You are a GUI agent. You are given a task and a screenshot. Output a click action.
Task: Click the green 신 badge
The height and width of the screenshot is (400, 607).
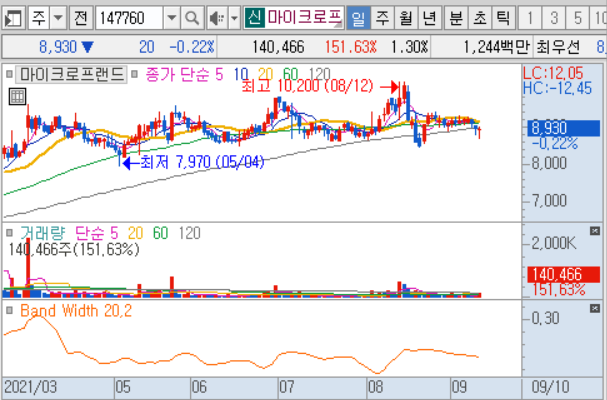click(x=254, y=17)
